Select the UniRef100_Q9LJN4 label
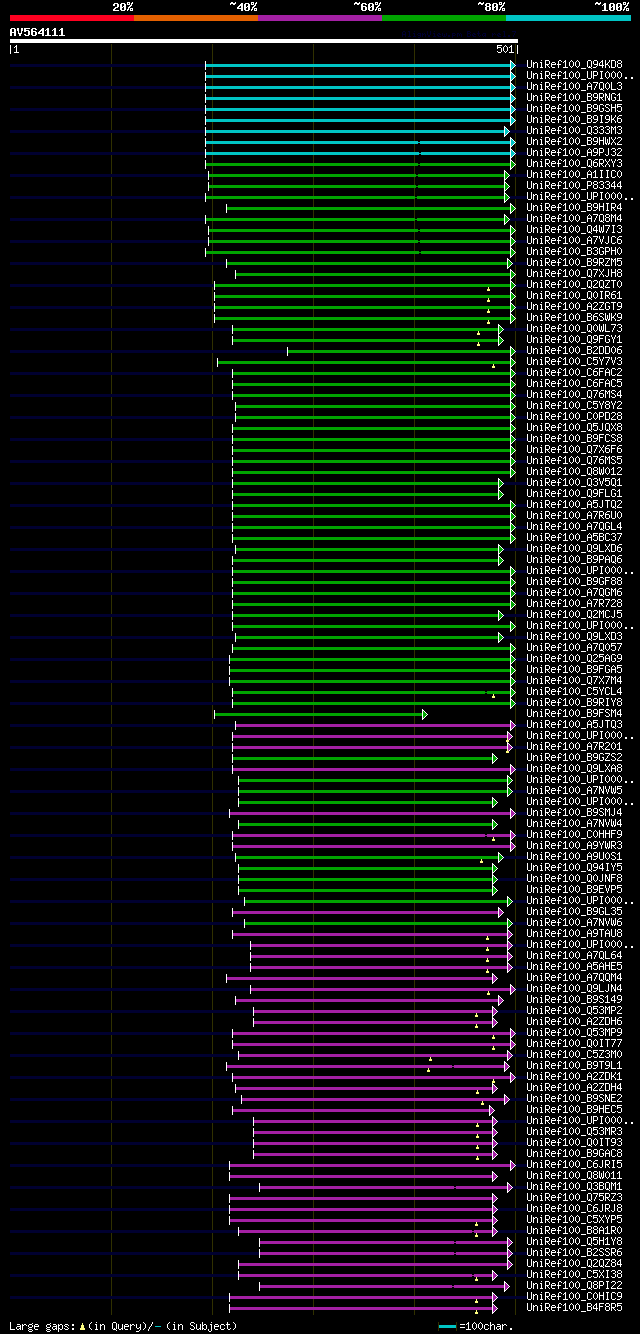This screenshot has height=1334, width=640. pyautogui.click(x=574, y=988)
